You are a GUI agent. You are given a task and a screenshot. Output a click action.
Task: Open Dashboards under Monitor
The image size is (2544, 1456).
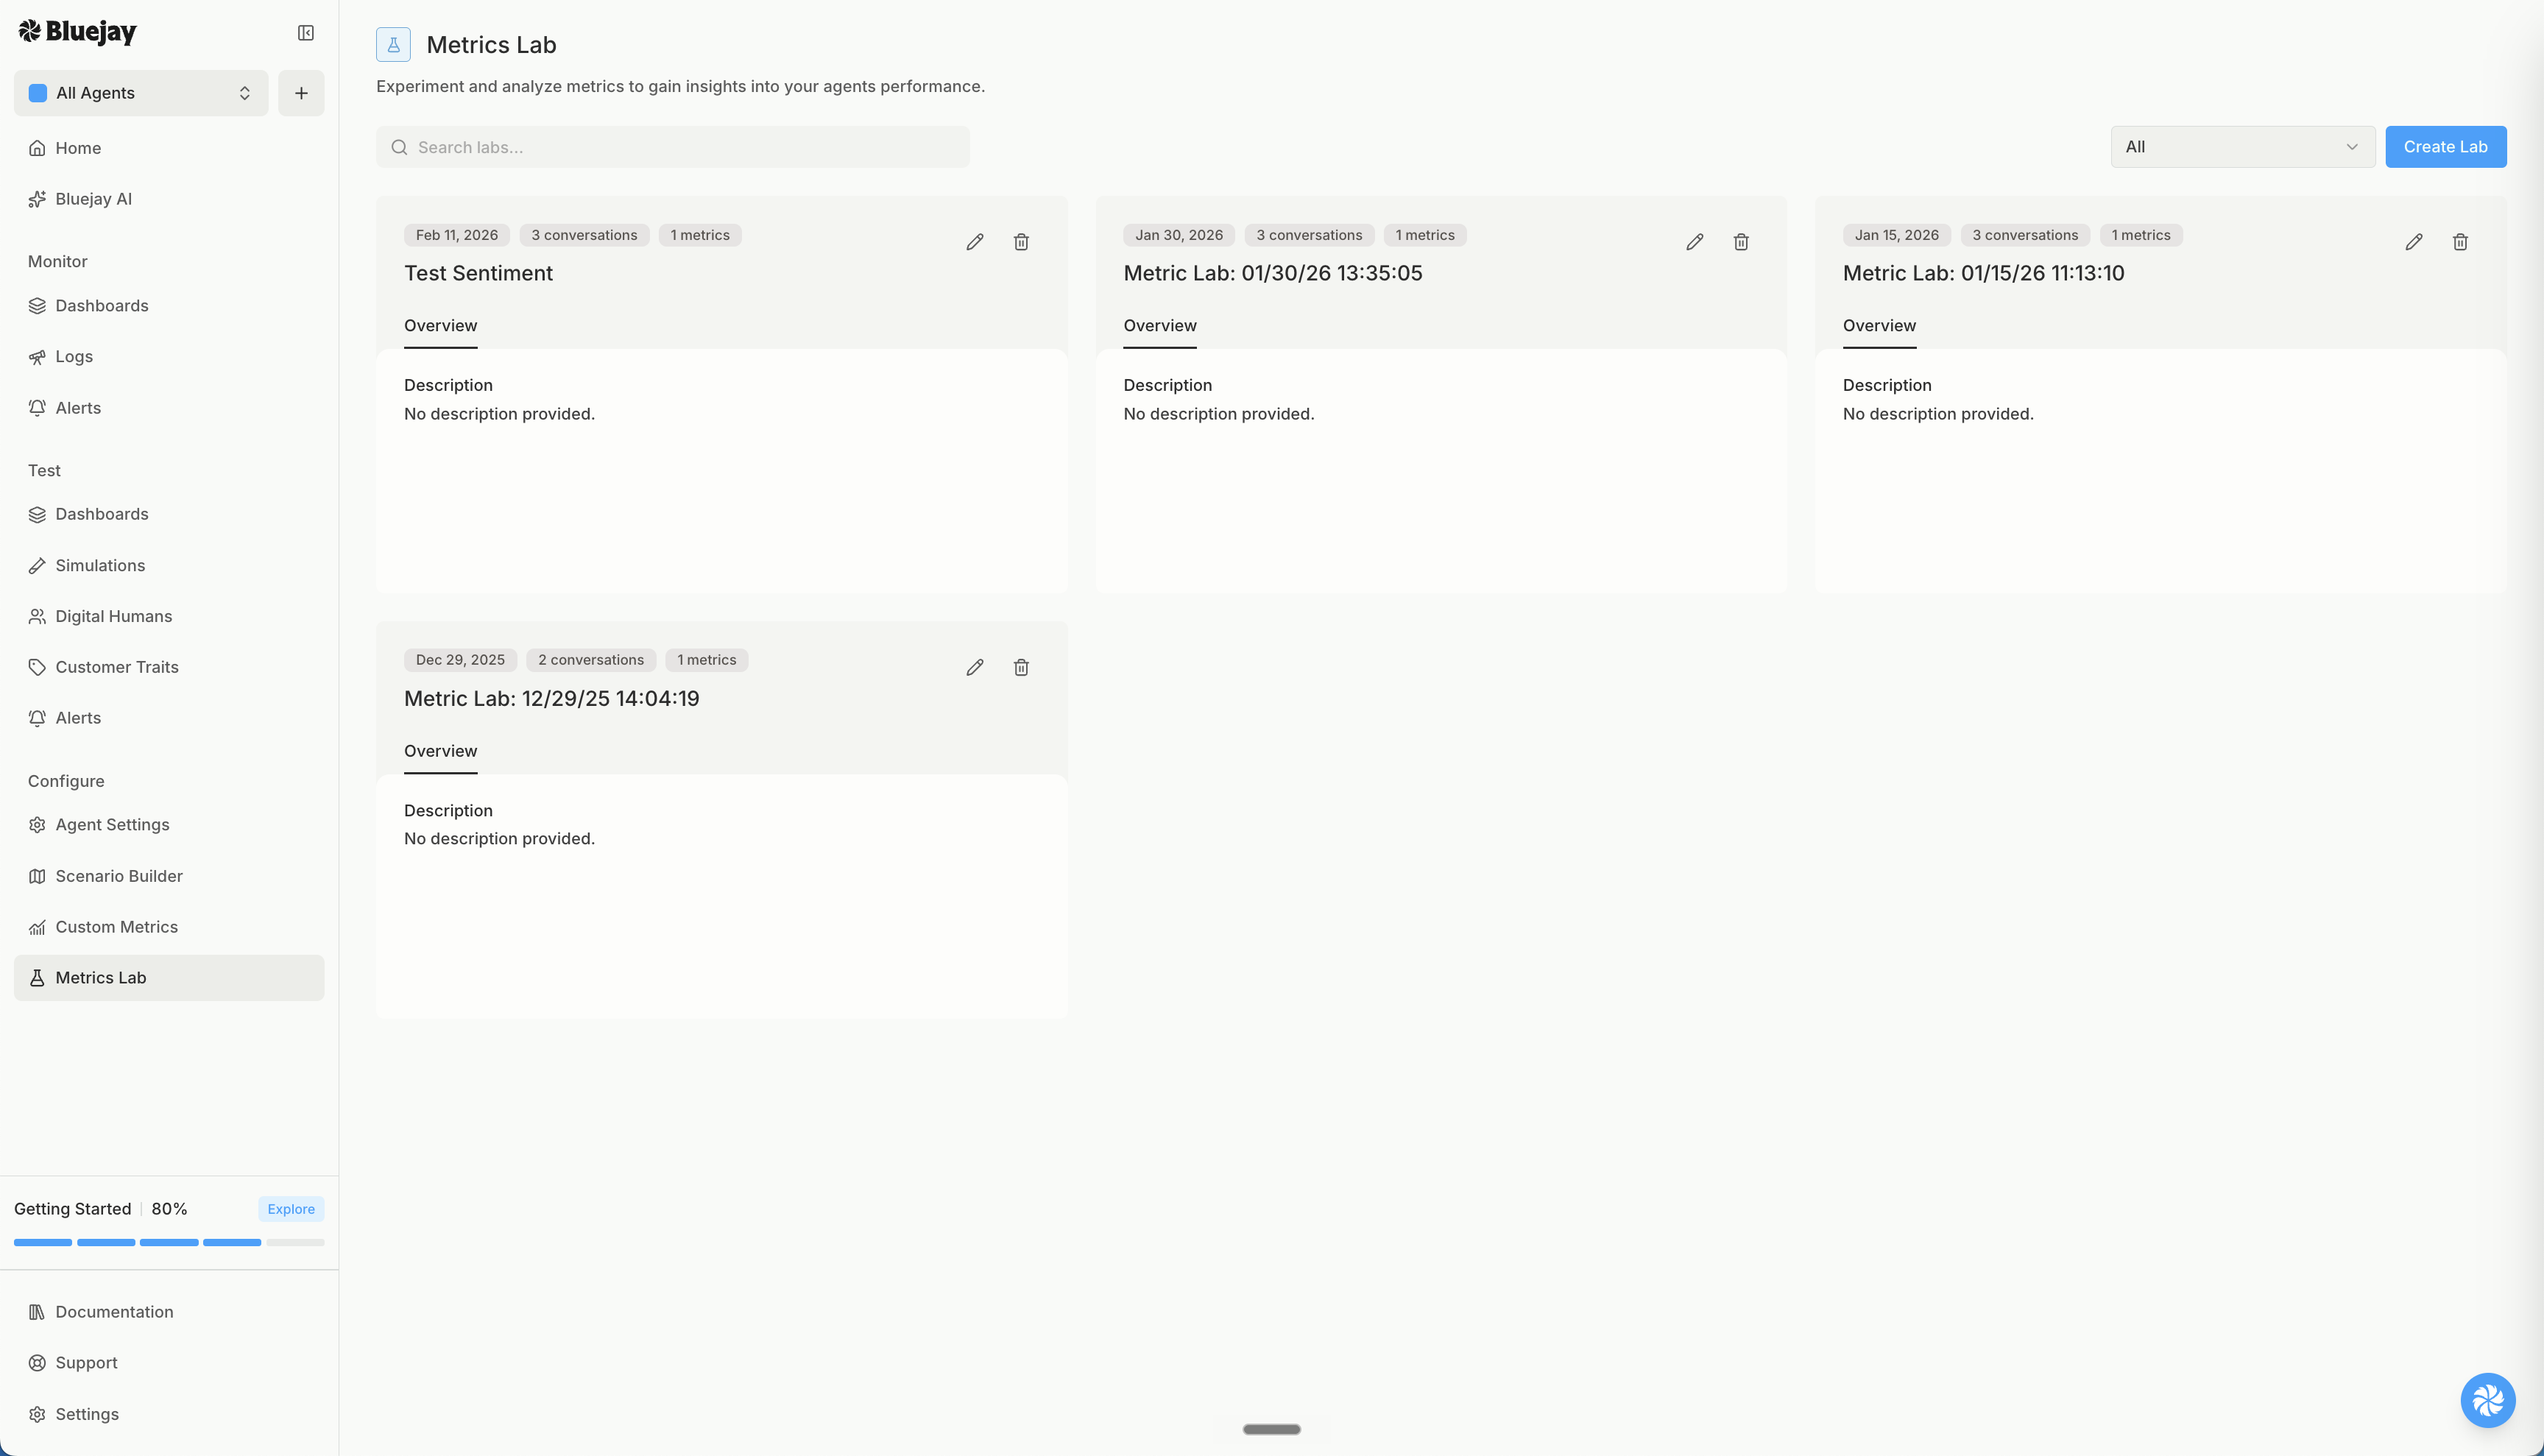[x=169, y=306]
